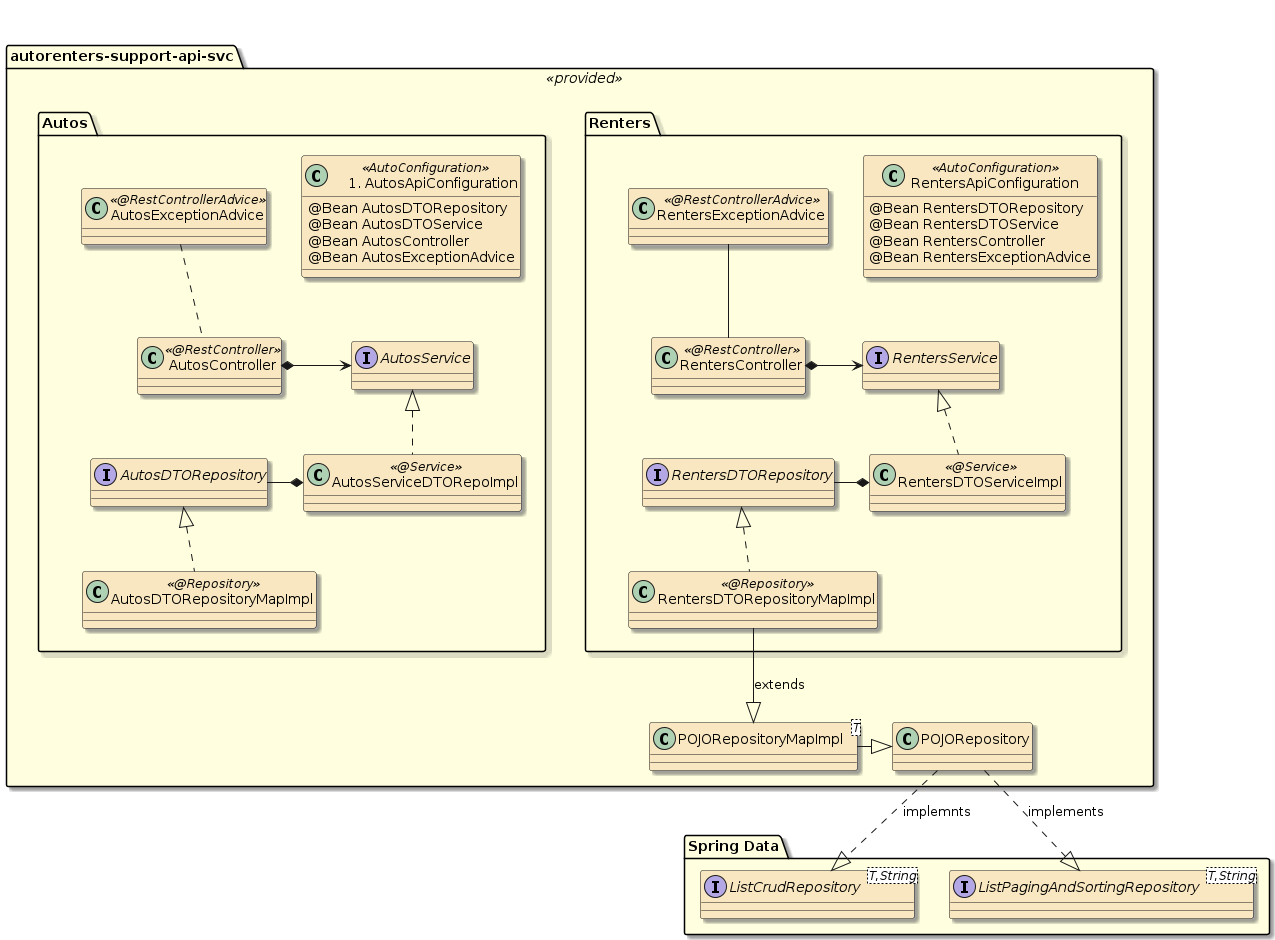Click the «@RestController» stereotype of AutosController
Viewport: 1275px width, 940px height.
pyautogui.click(x=224, y=349)
